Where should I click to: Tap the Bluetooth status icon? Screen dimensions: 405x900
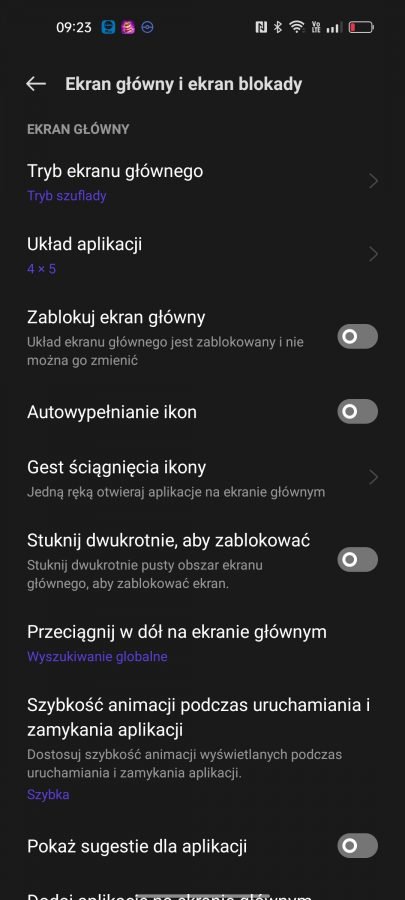[278, 27]
